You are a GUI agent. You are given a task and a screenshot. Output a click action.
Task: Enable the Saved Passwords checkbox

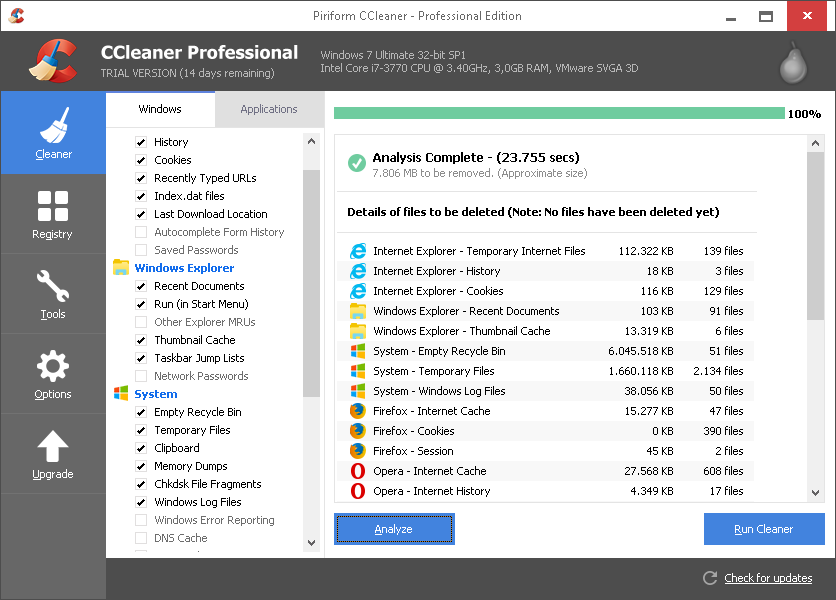pyautogui.click(x=141, y=250)
